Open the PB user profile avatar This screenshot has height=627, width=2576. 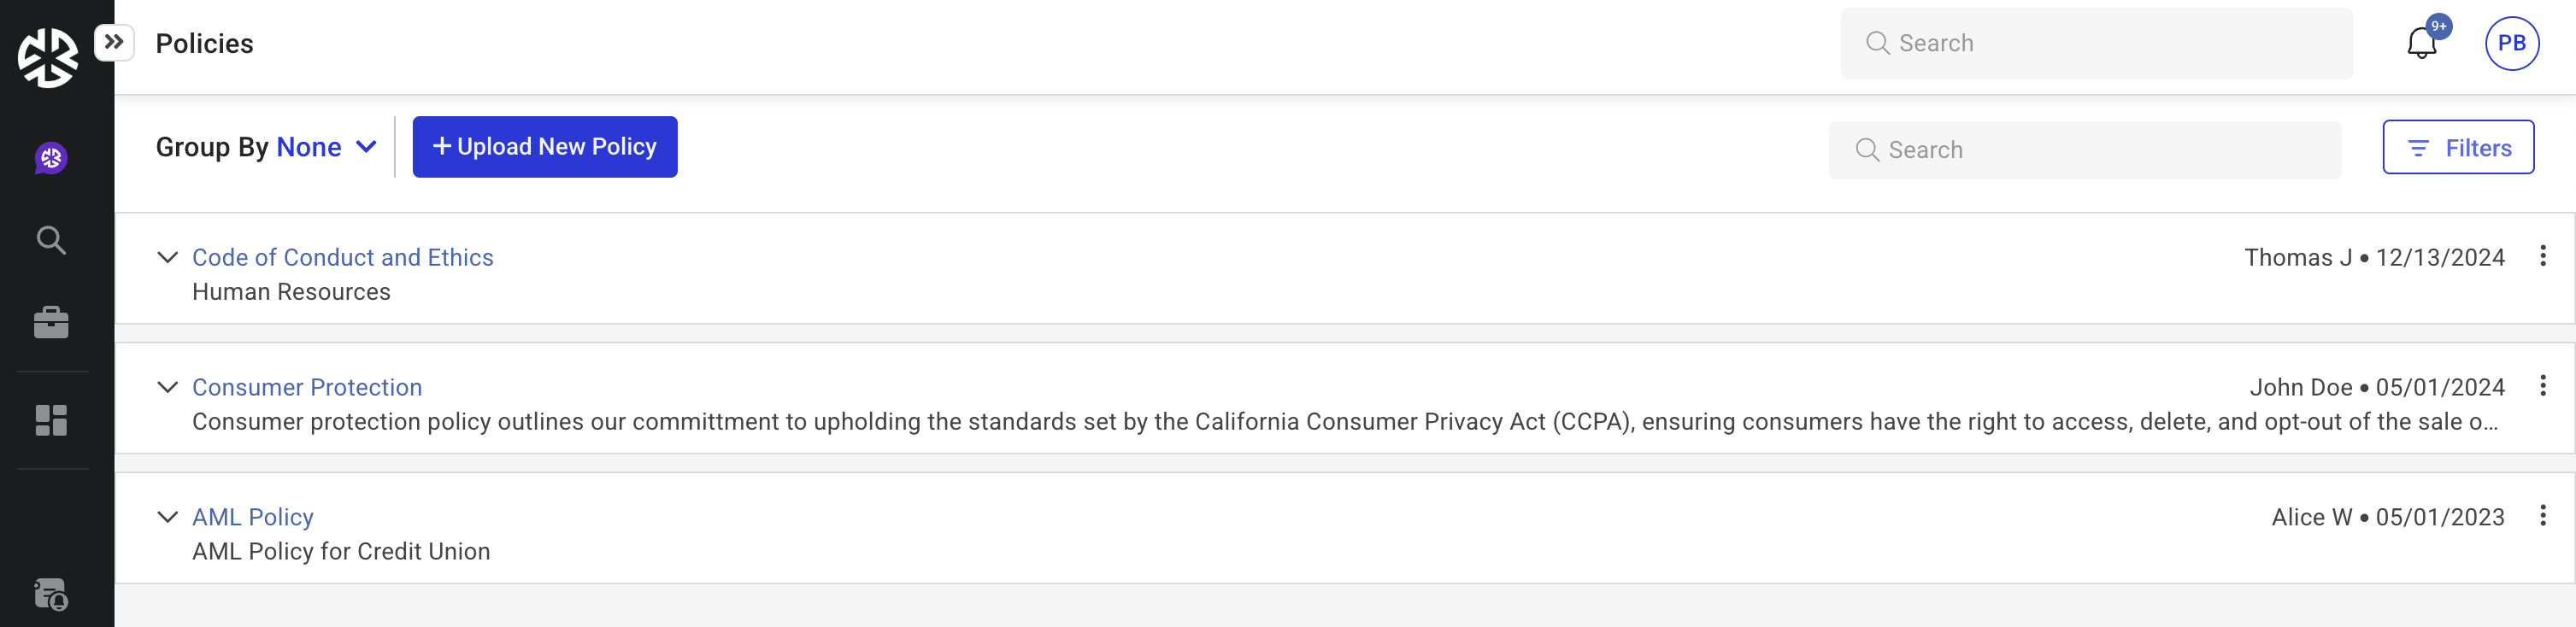[2511, 44]
